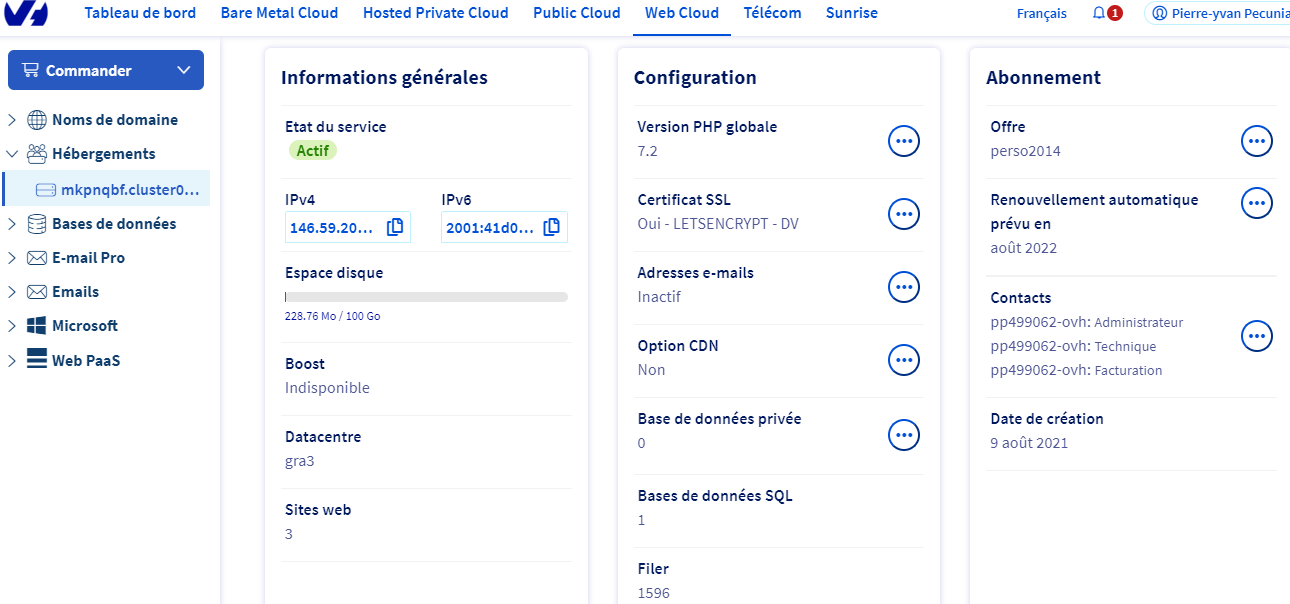The image size is (1290, 604).
Task: Expand the Bases de données section
Action: tap(12, 224)
